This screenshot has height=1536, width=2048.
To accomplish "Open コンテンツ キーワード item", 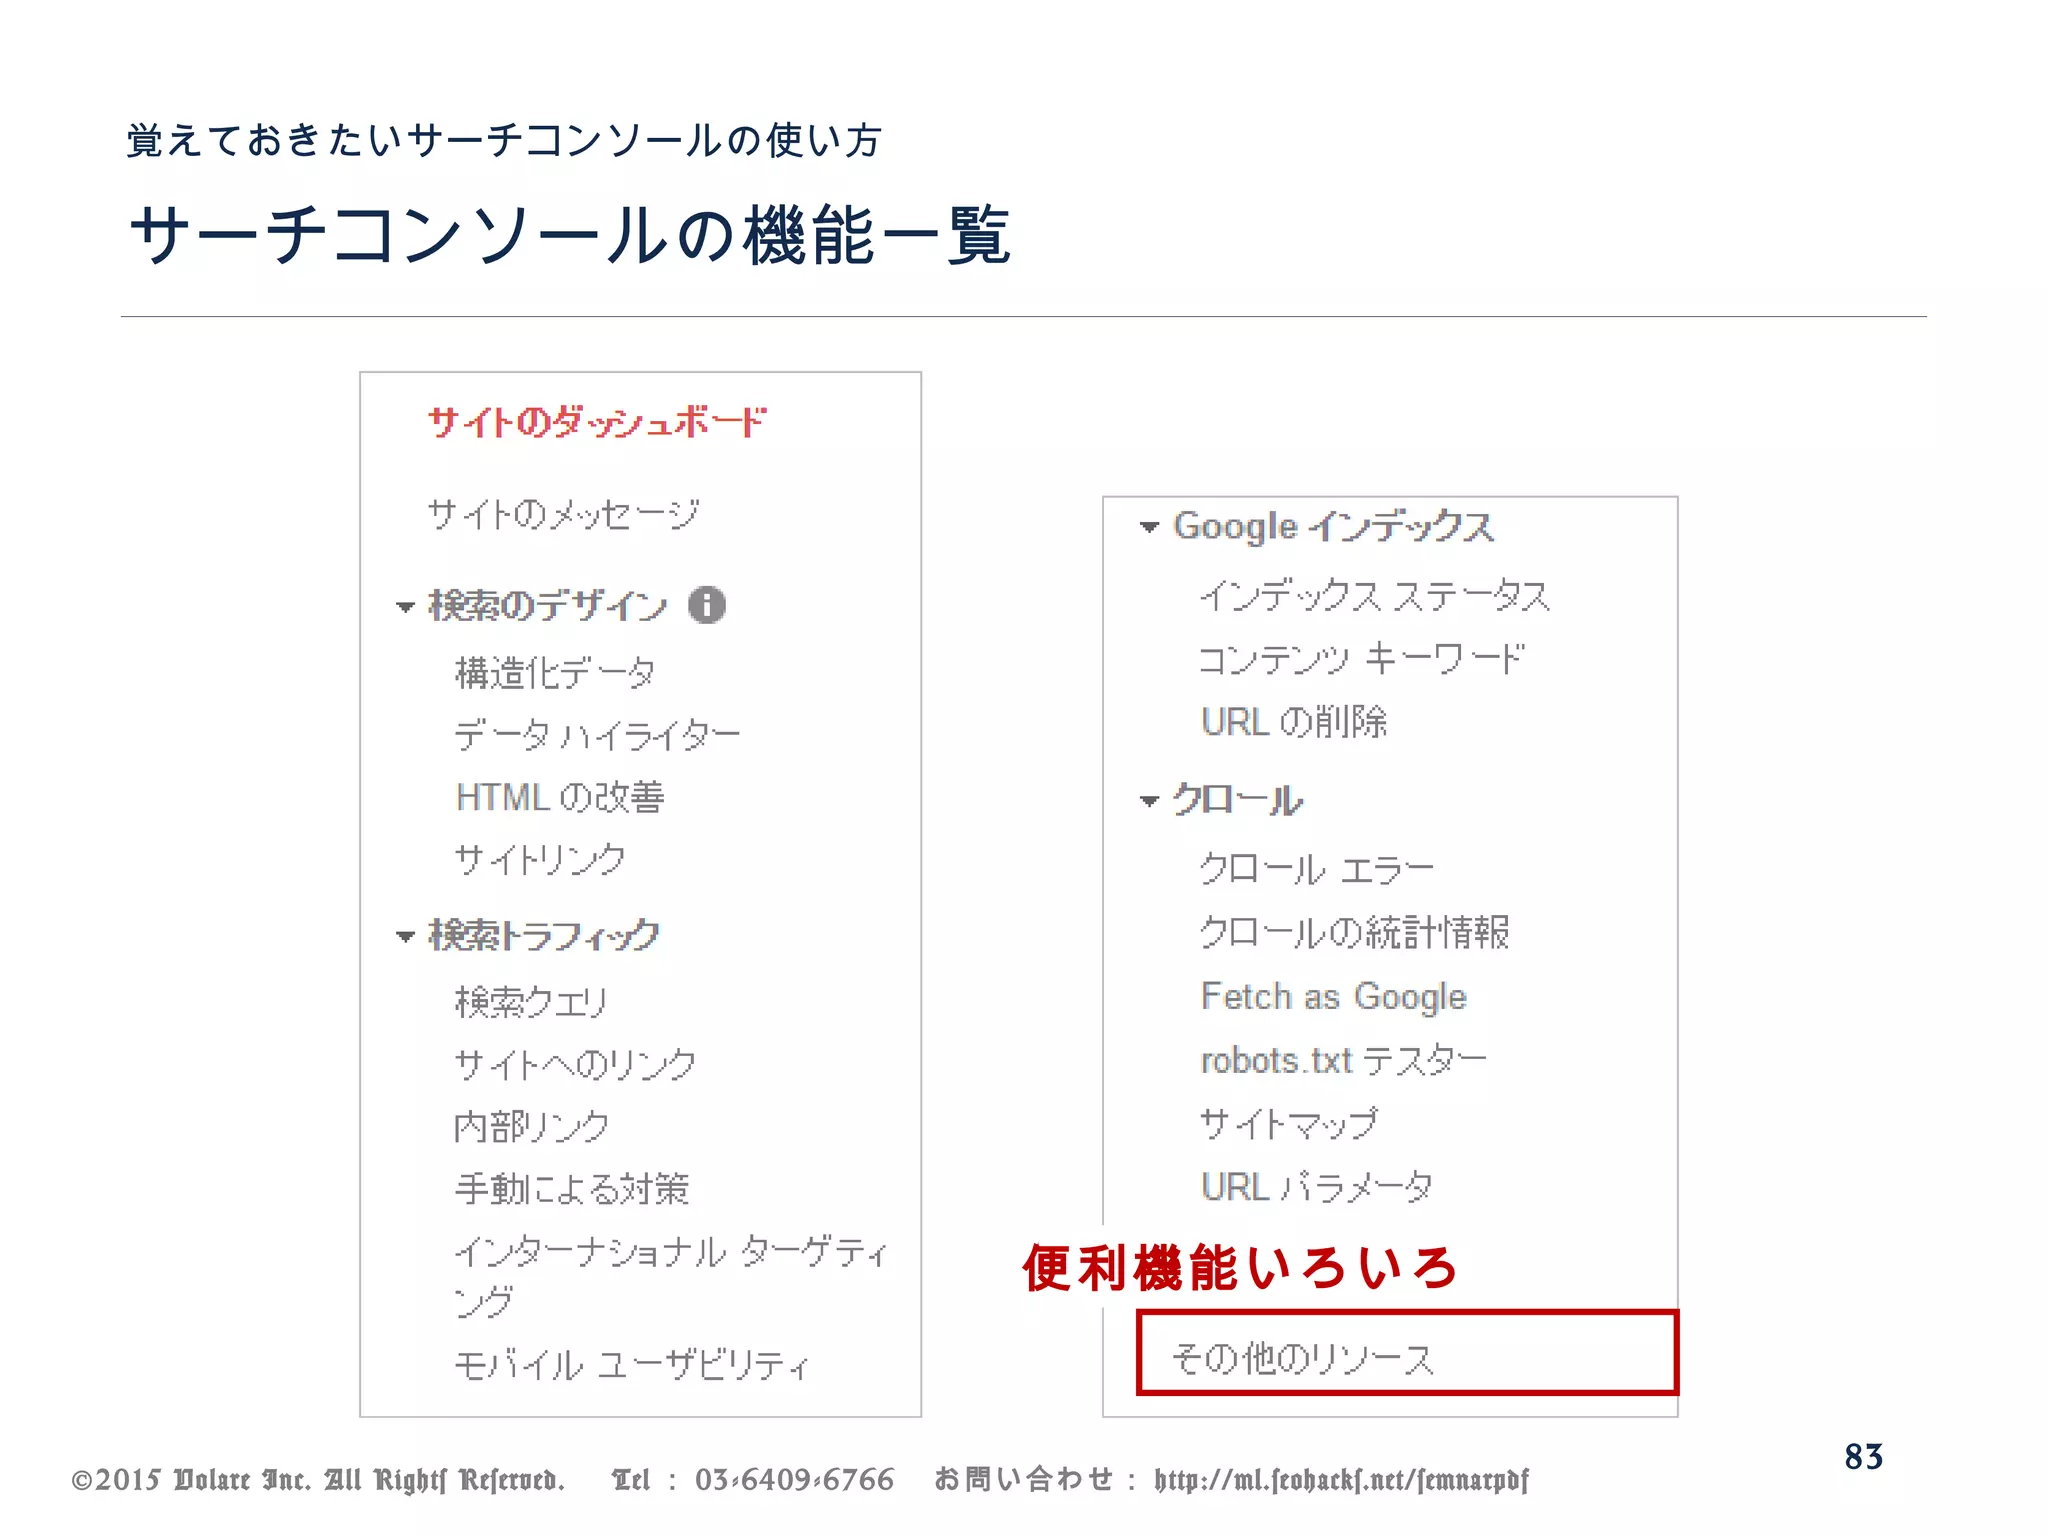I will click(x=1361, y=658).
